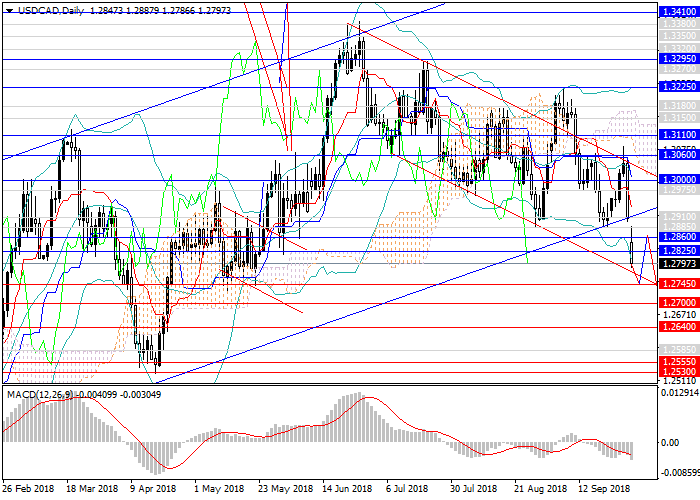This screenshot has width=700, height=500.
Task: Click the 12 Sep 2018 date label
Action: pos(605,489)
